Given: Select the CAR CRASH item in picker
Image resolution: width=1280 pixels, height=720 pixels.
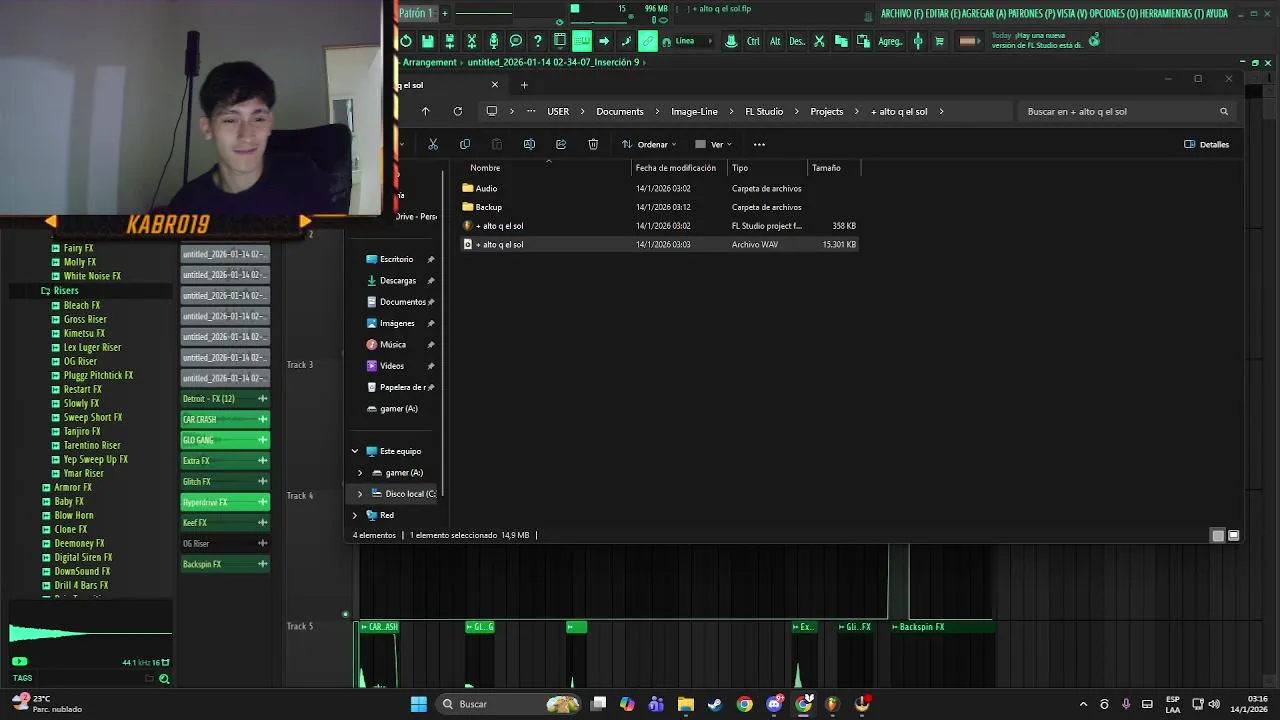Looking at the screenshot, I should point(224,419).
